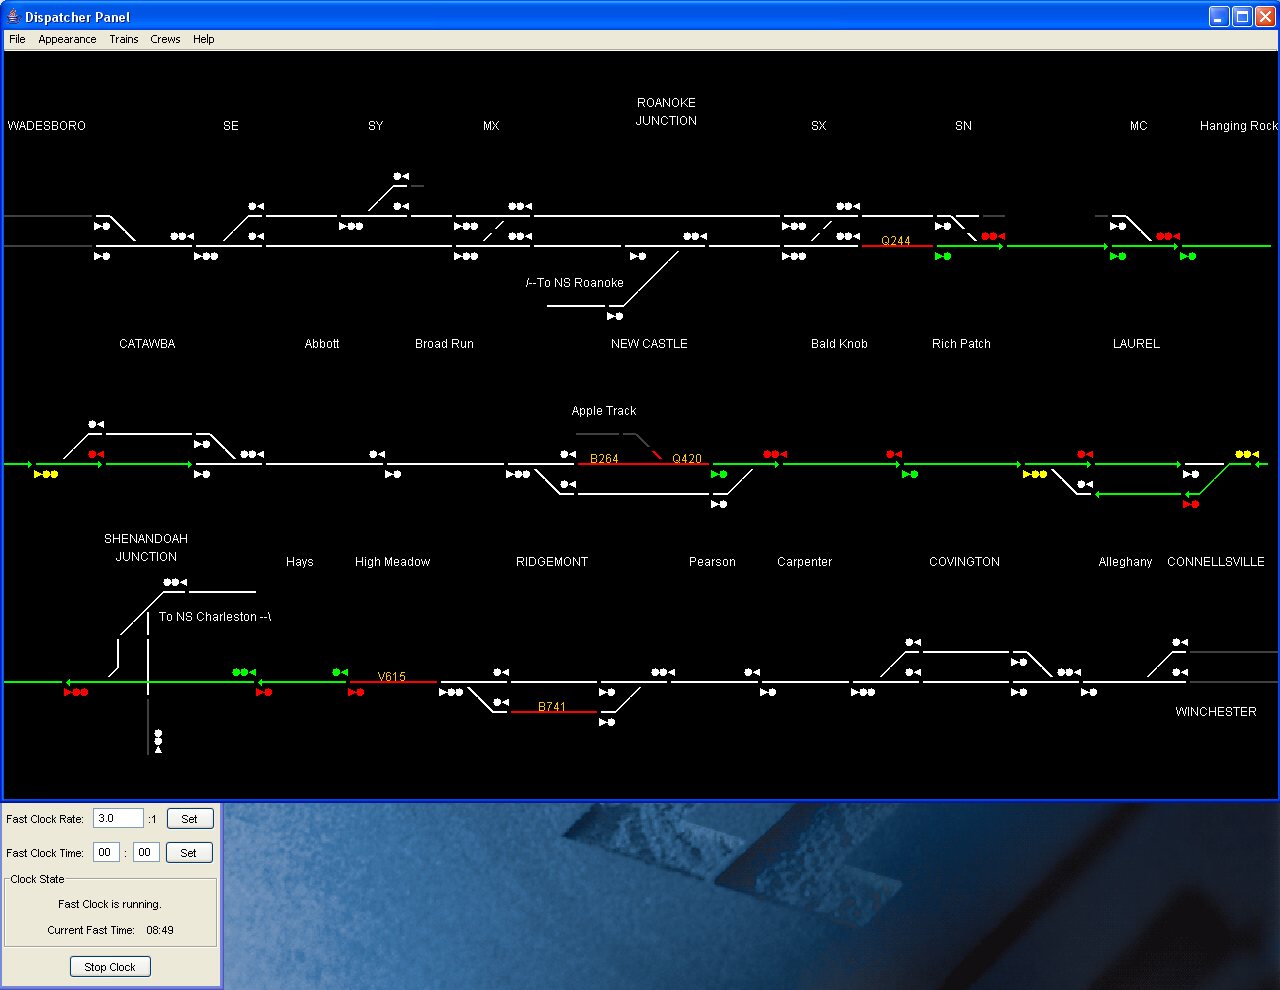Click the WINCHESTER label
The width and height of the screenshot is (1280, 990).
[x=1216, y=712]
